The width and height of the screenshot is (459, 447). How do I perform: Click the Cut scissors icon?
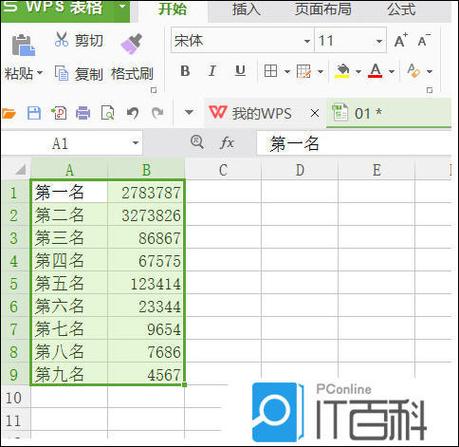[62, 40]
